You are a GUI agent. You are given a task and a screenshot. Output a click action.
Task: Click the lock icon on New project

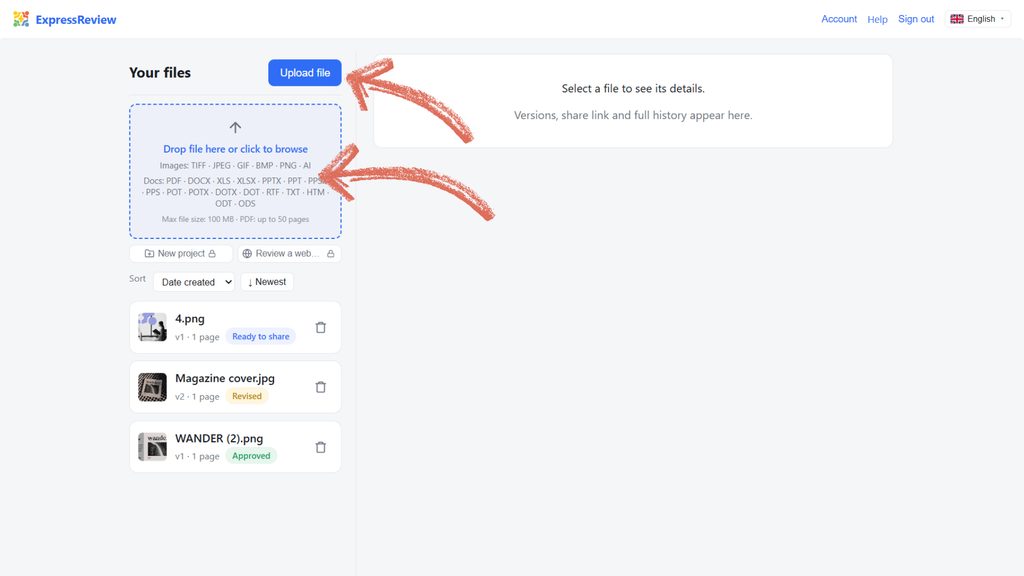pos(212,253)
